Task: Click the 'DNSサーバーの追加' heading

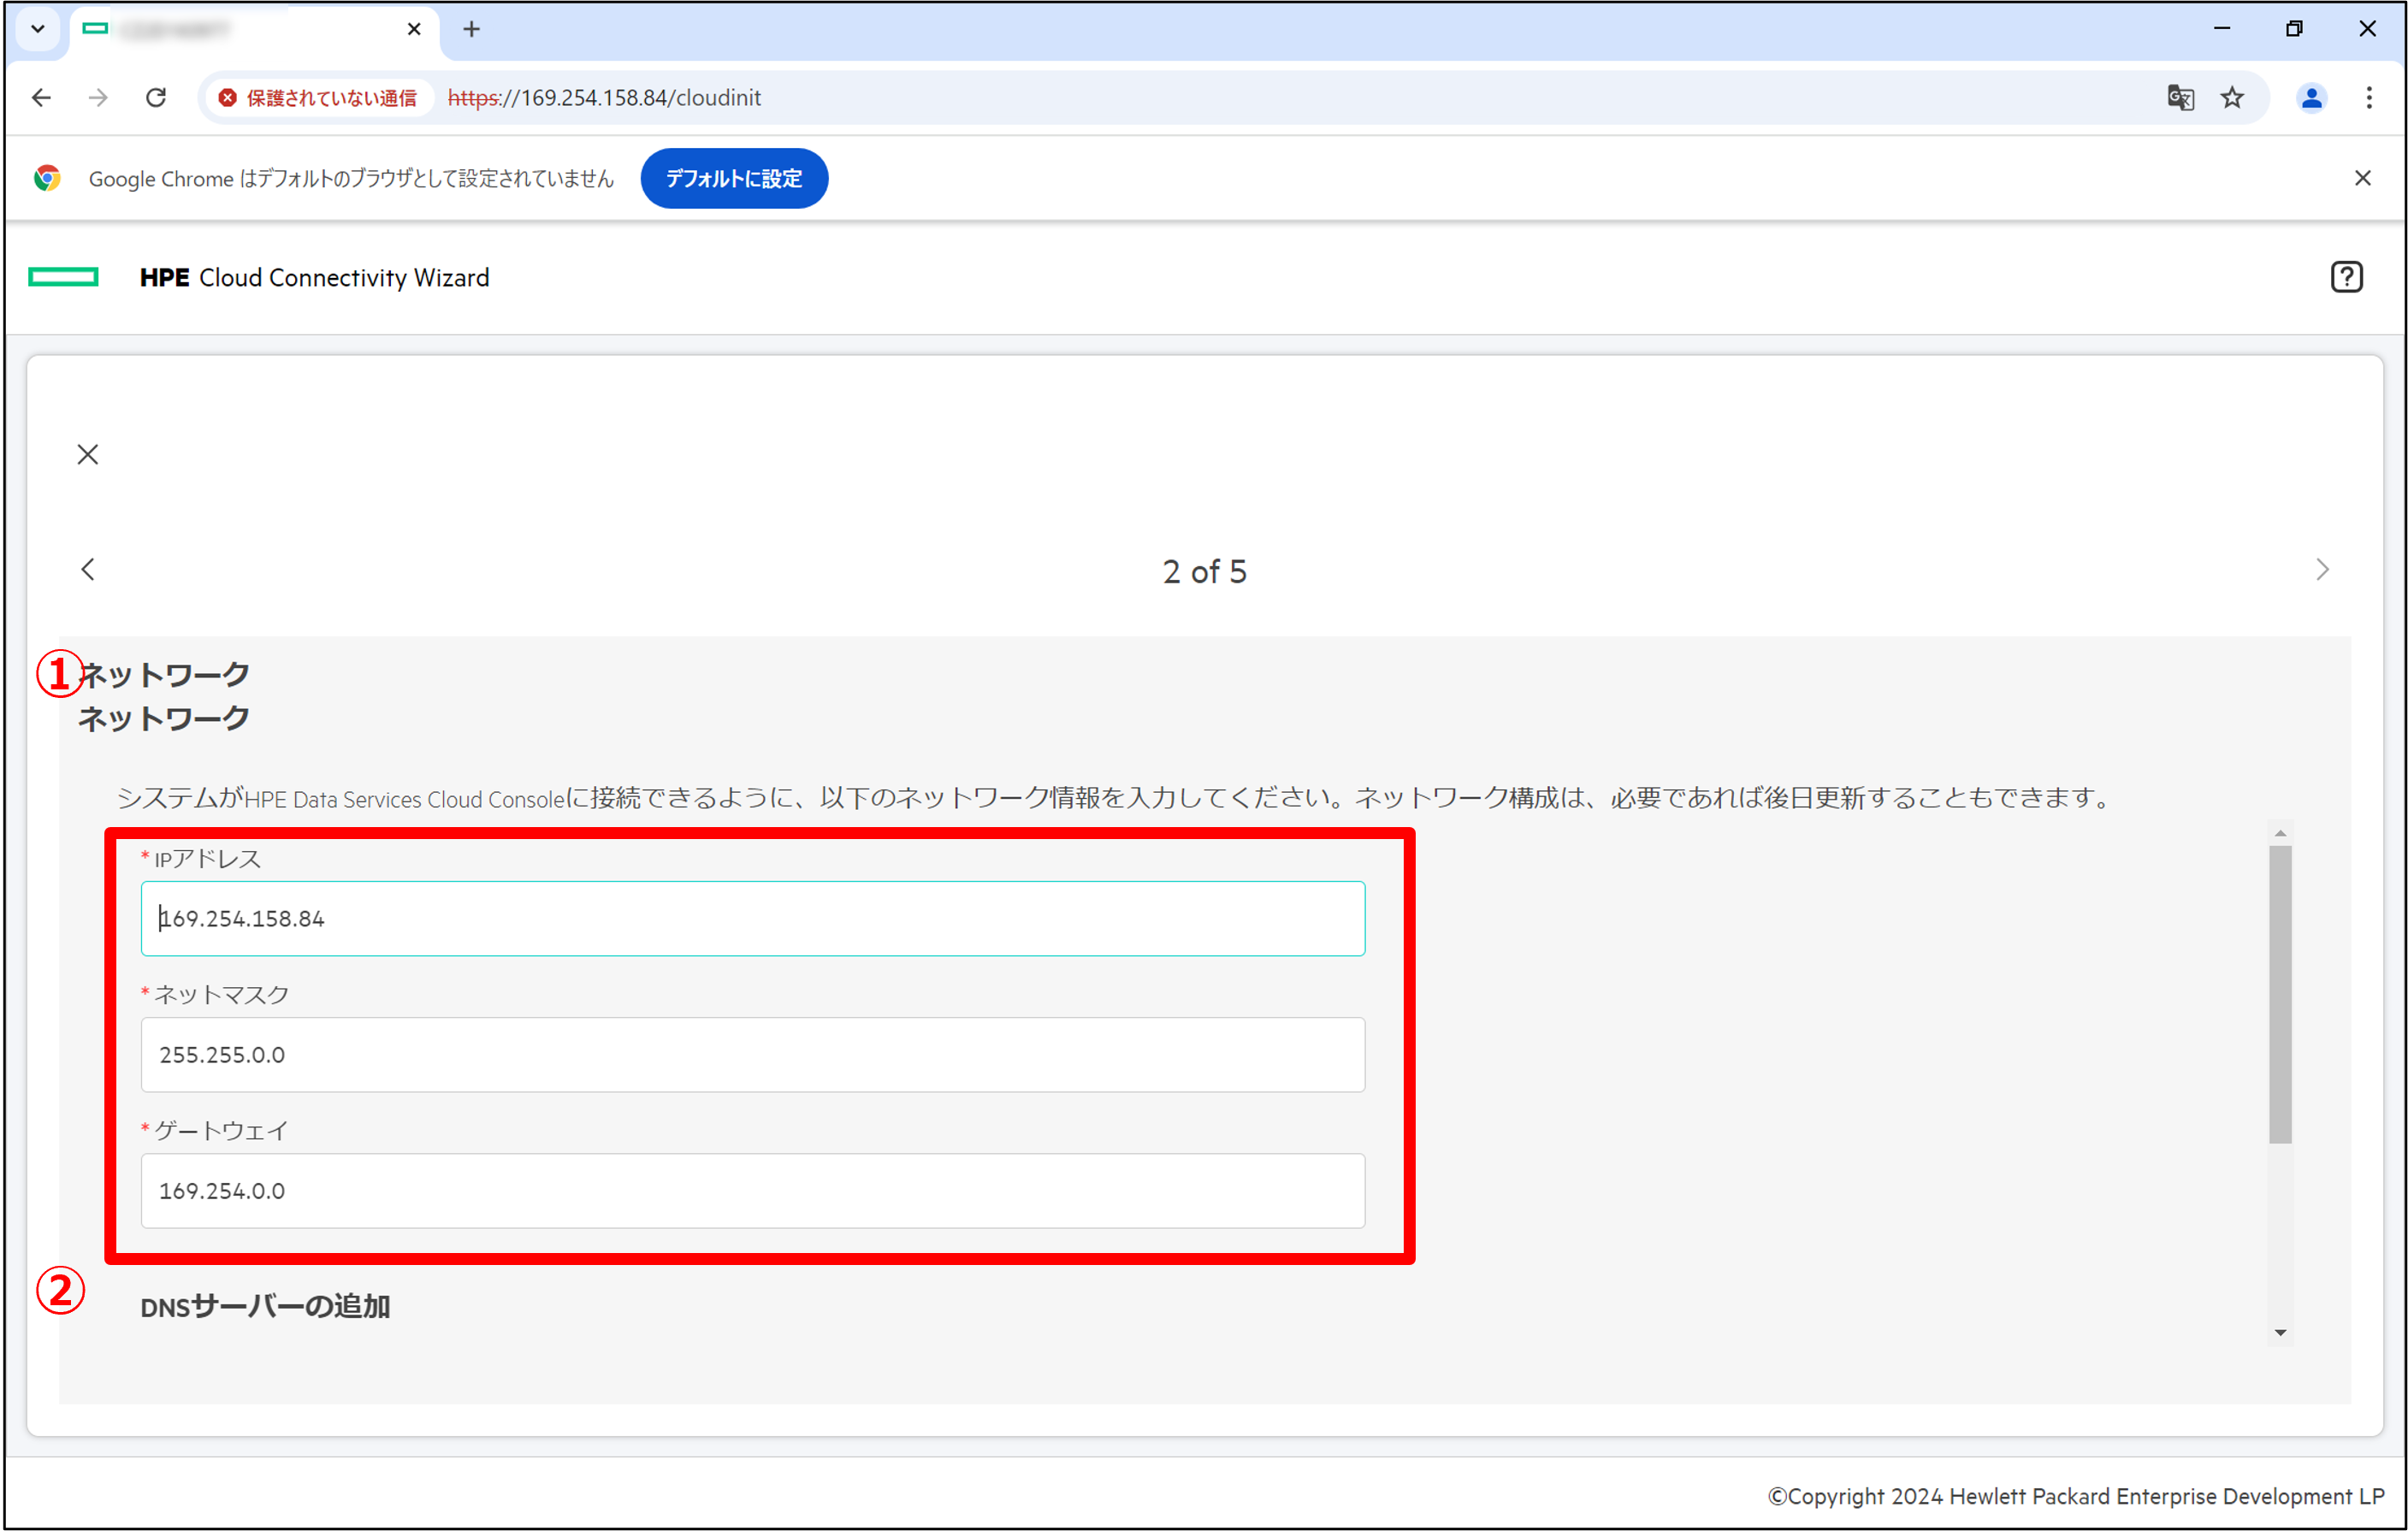Action: pyautogui.click(x=265, y=1306)
